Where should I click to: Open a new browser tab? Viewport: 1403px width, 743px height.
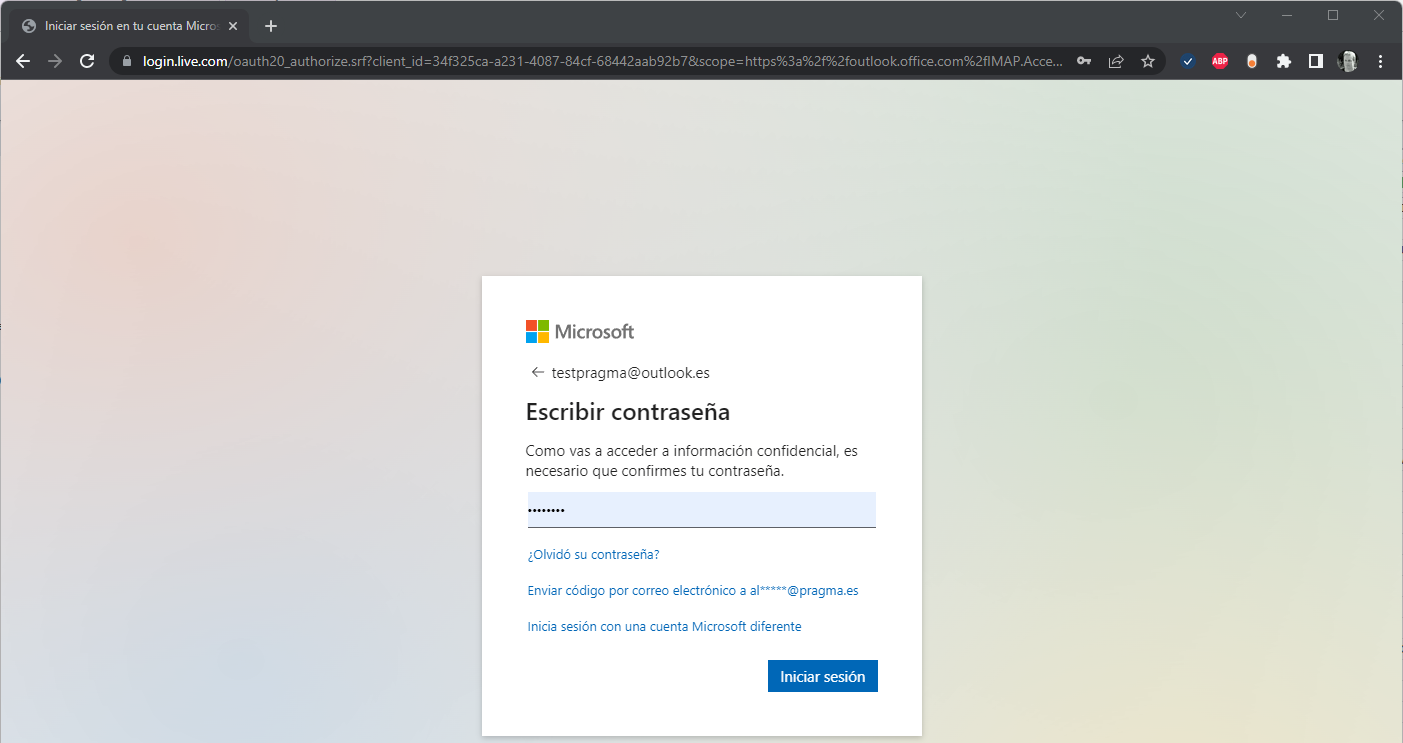tap(271, 26)
